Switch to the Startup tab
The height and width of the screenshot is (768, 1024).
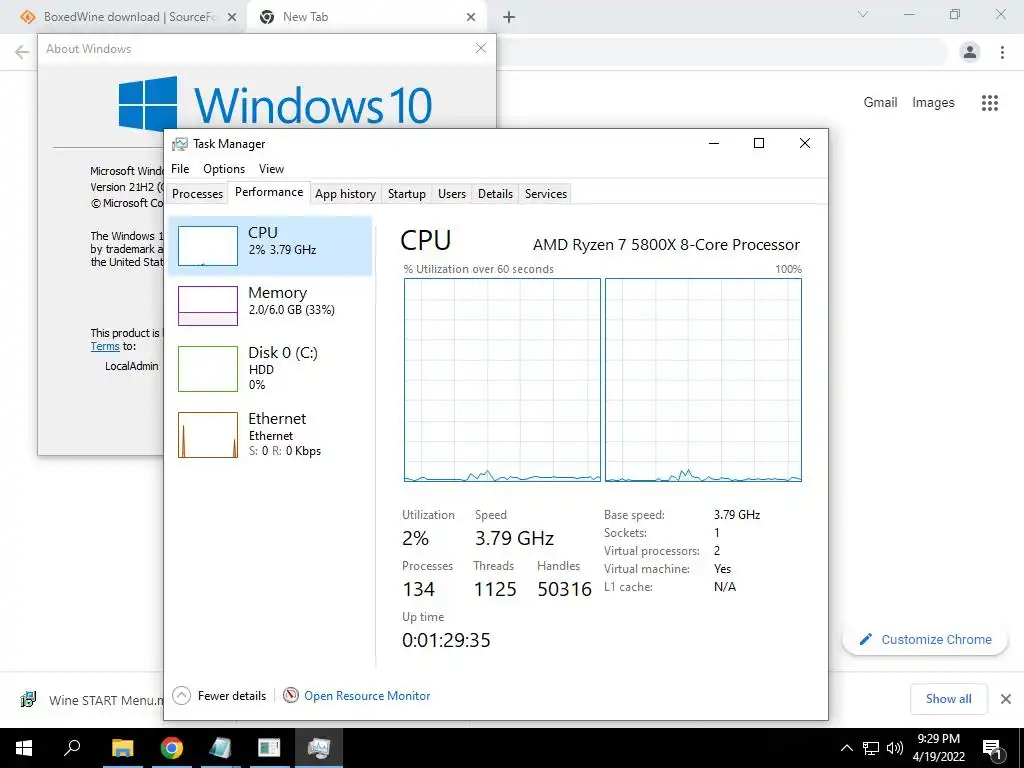click(406, 194)
